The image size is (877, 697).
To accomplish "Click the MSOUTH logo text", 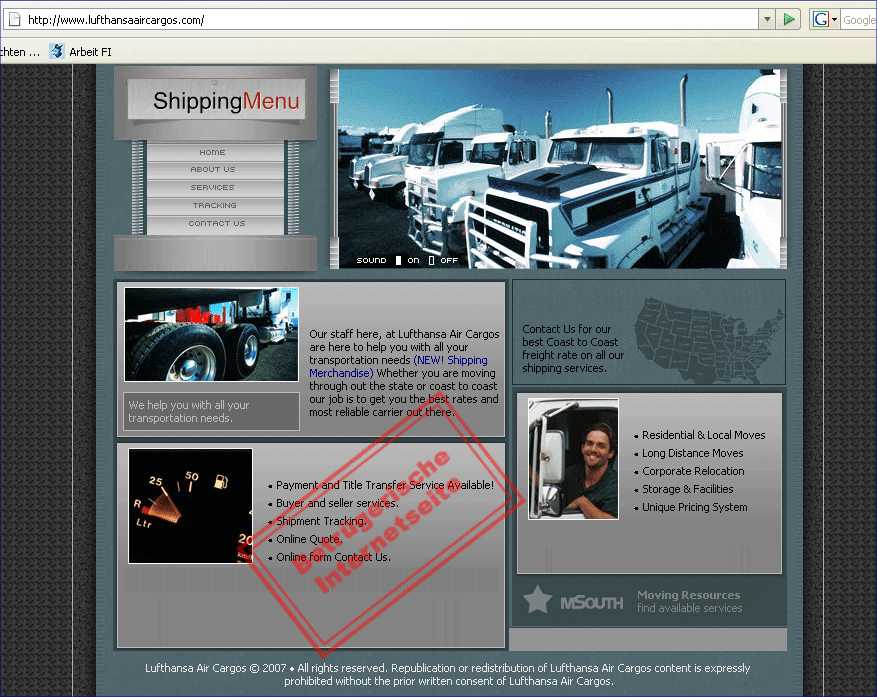I will click(x=591, y=602).
